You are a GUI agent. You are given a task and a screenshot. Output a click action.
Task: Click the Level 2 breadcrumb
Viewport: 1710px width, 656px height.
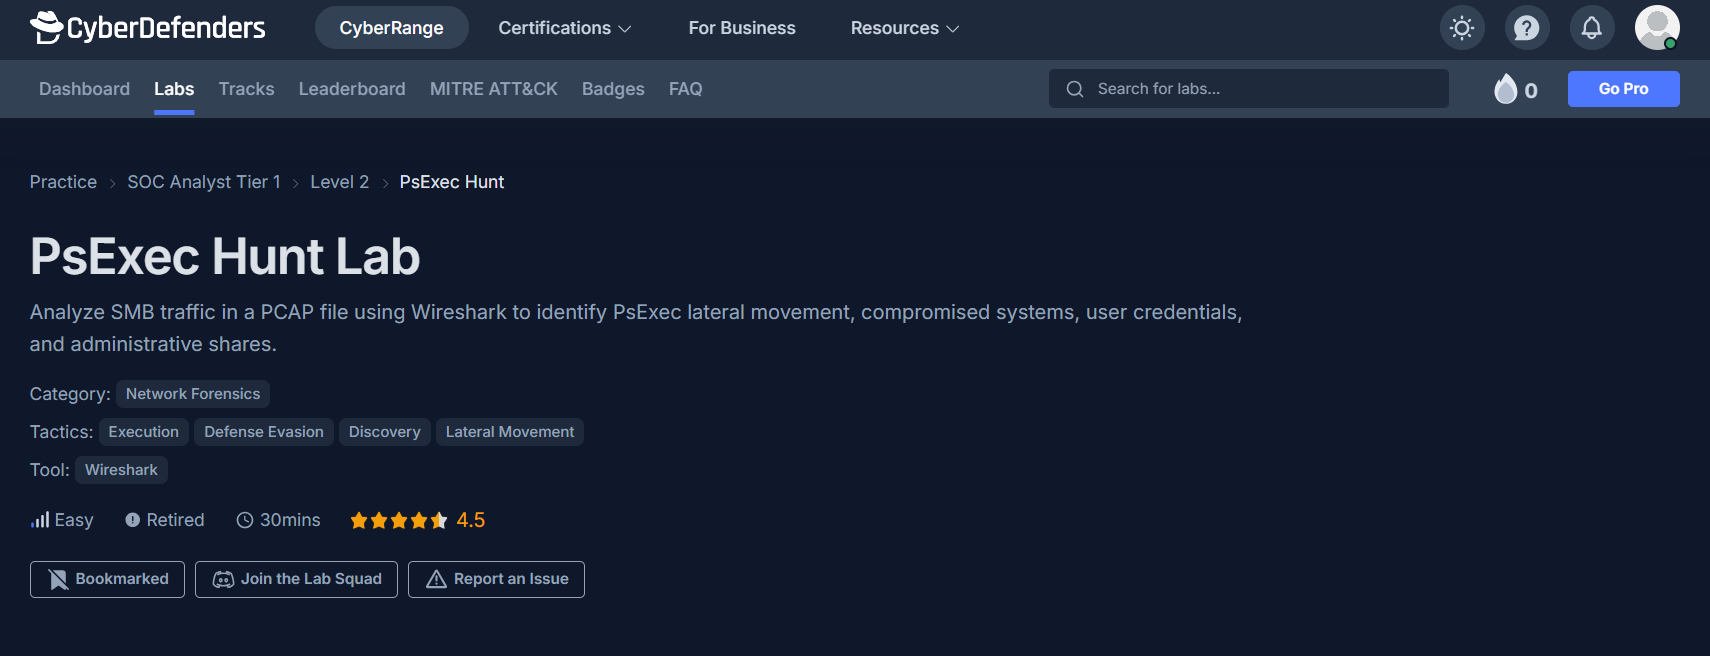(340, 182)
